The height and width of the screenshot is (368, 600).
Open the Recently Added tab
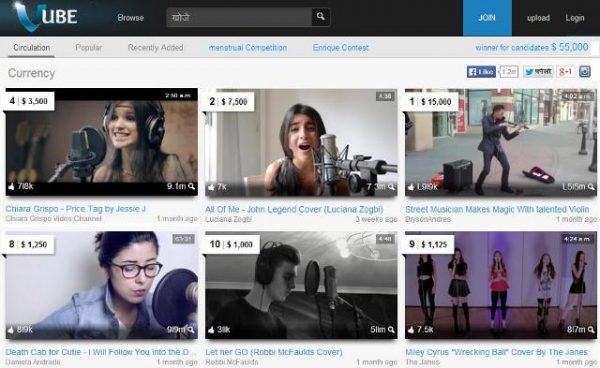click(x=155, y=48)
